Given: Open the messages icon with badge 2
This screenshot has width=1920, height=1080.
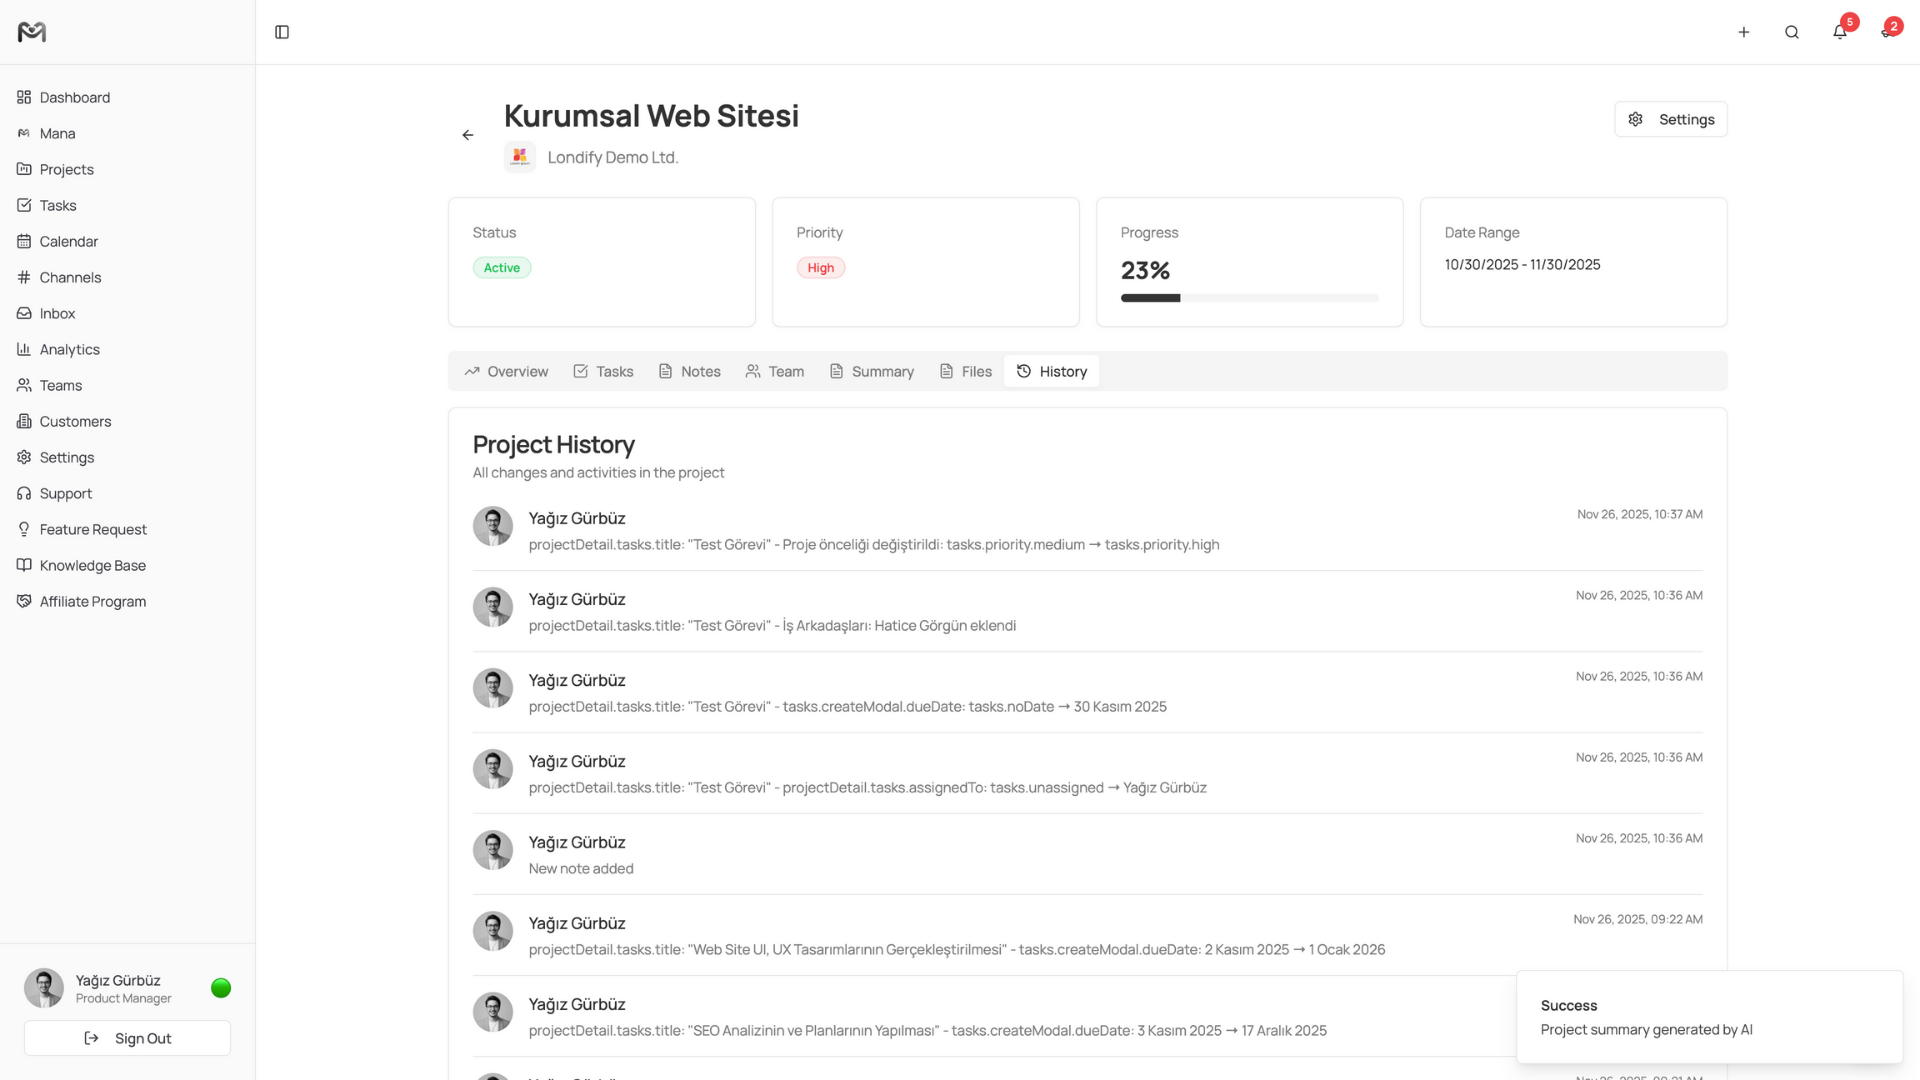Looking at the screenshot, I should 1886,32.
